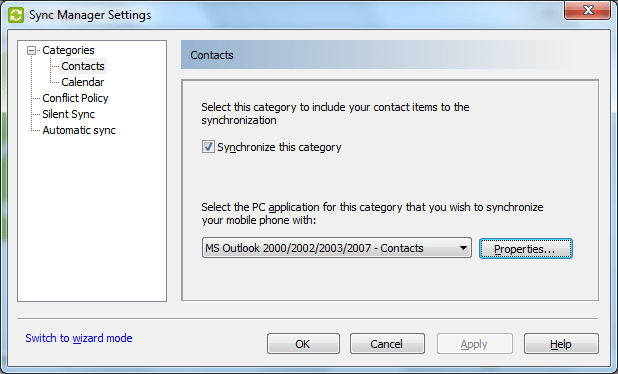Switch to wizard mode via link

[79, 338]
